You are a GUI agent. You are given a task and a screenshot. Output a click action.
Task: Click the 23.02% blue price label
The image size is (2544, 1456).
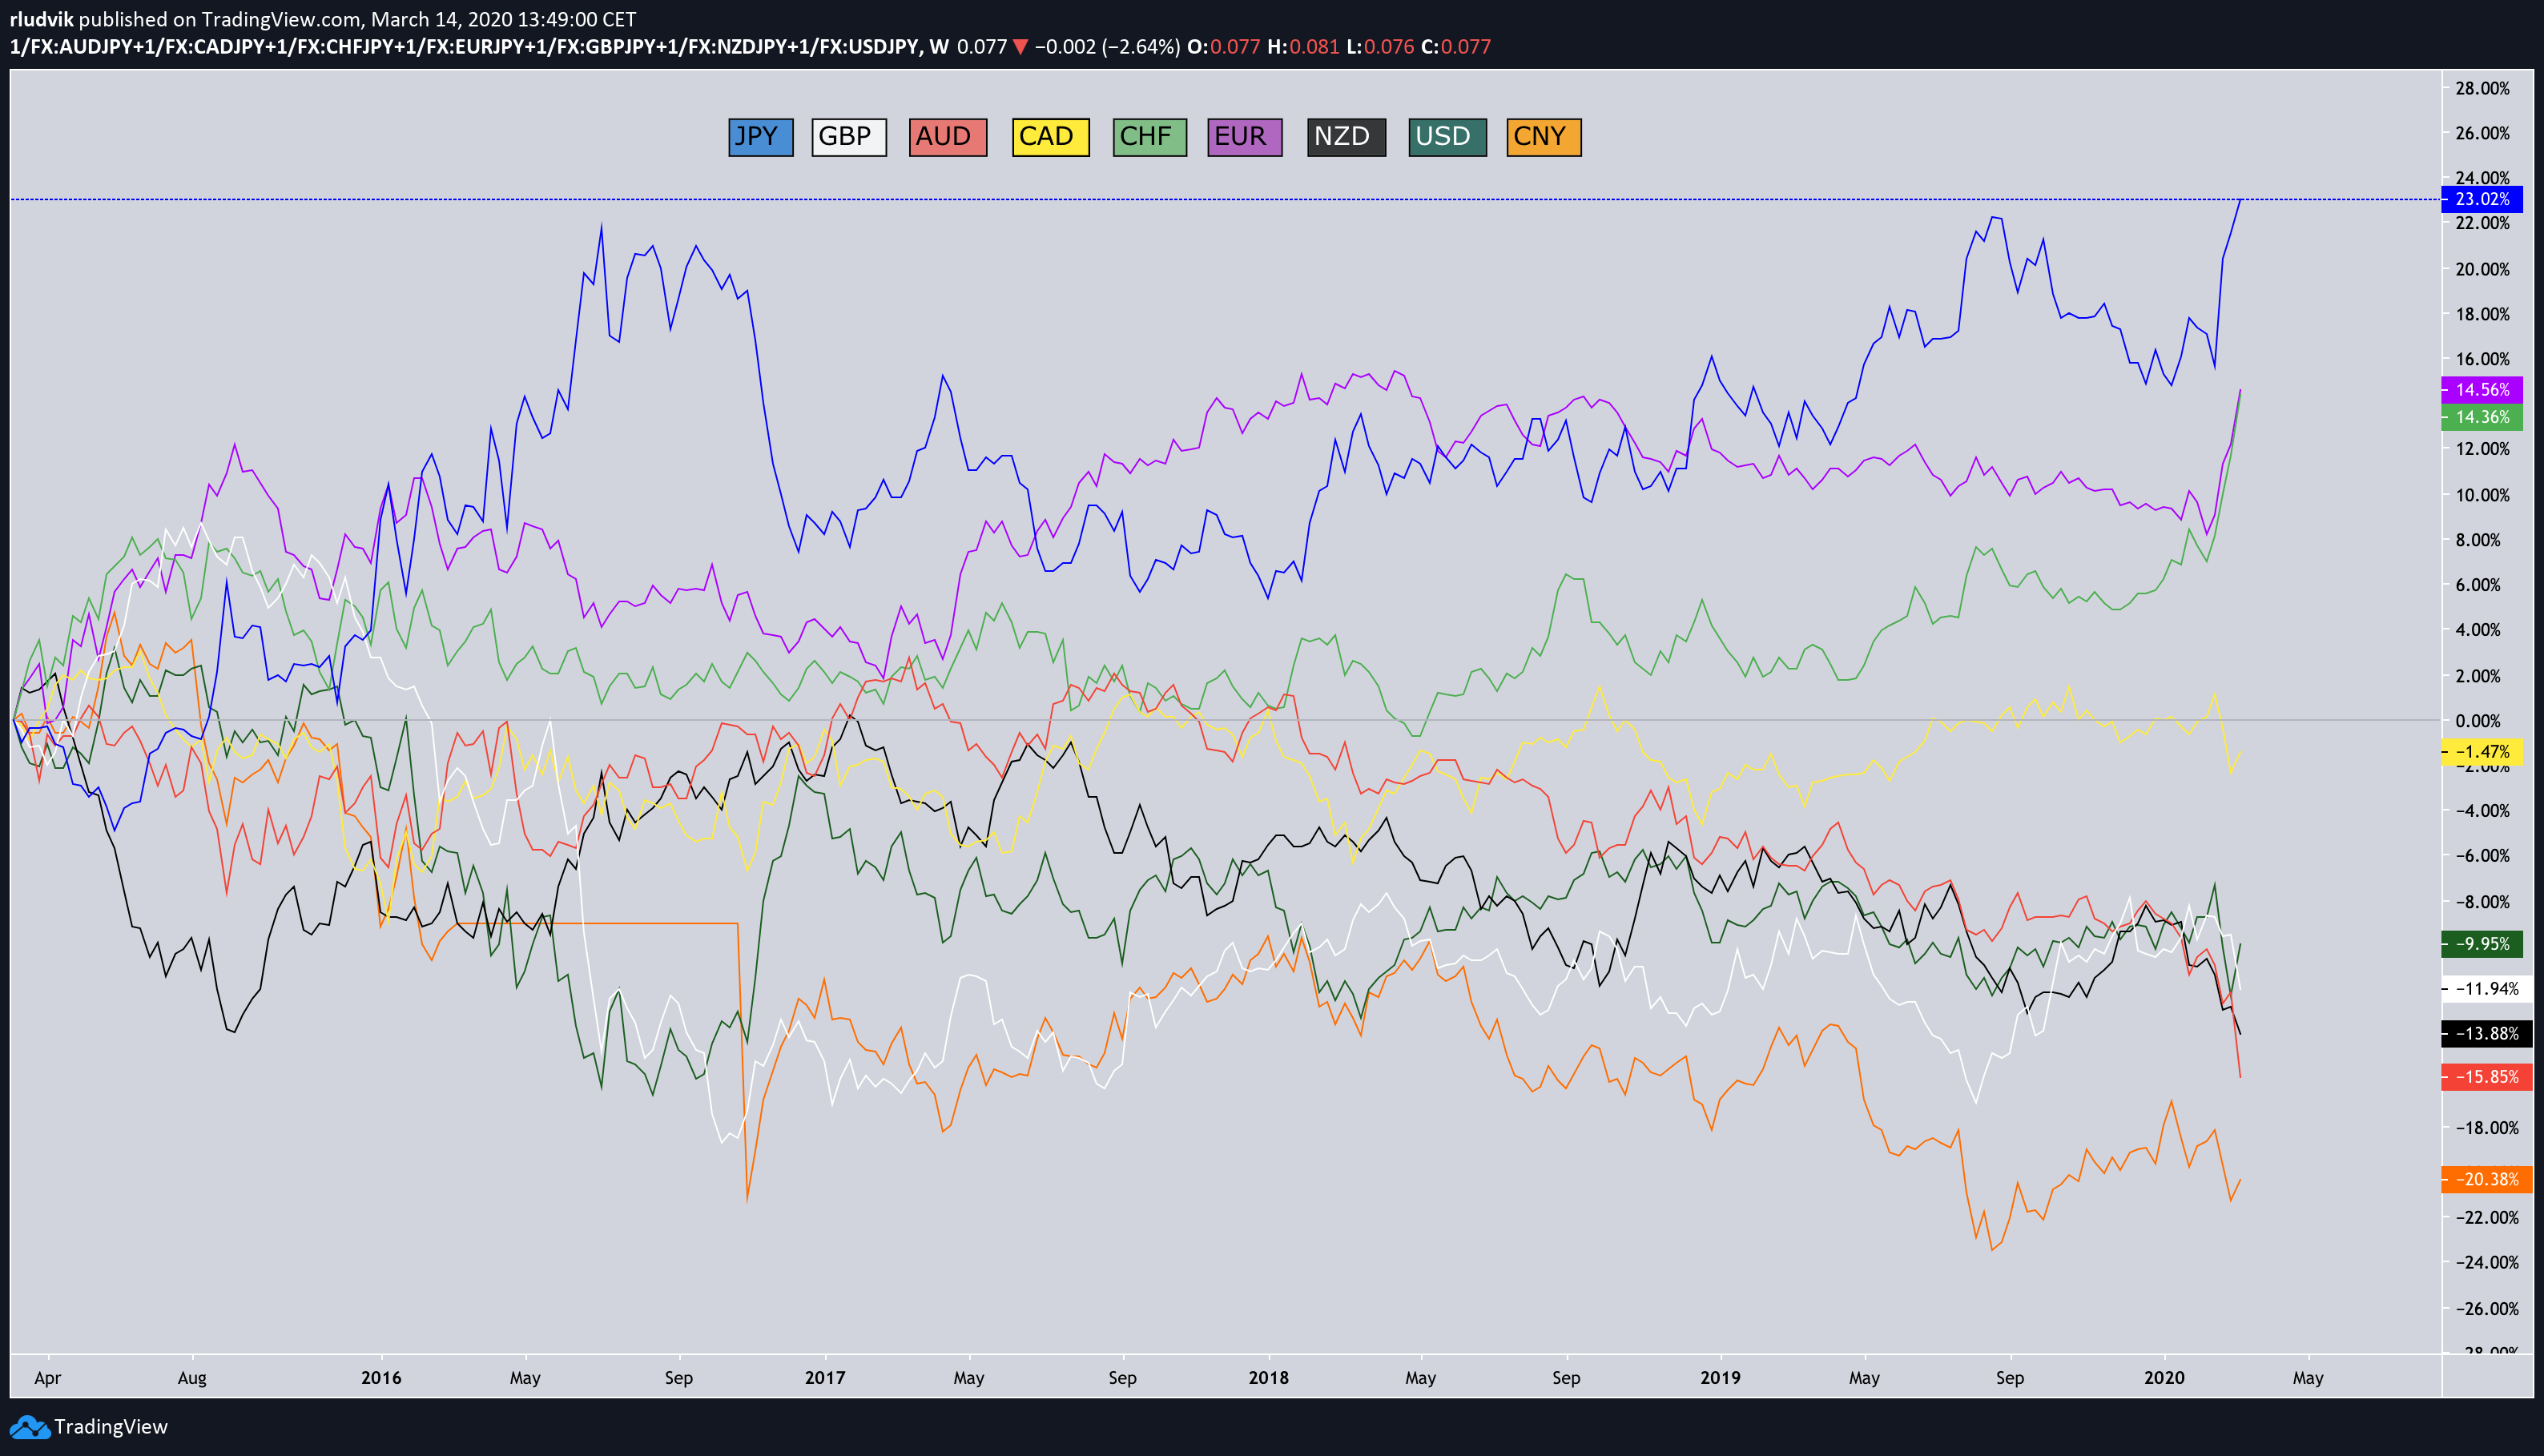click(2482, 199)
